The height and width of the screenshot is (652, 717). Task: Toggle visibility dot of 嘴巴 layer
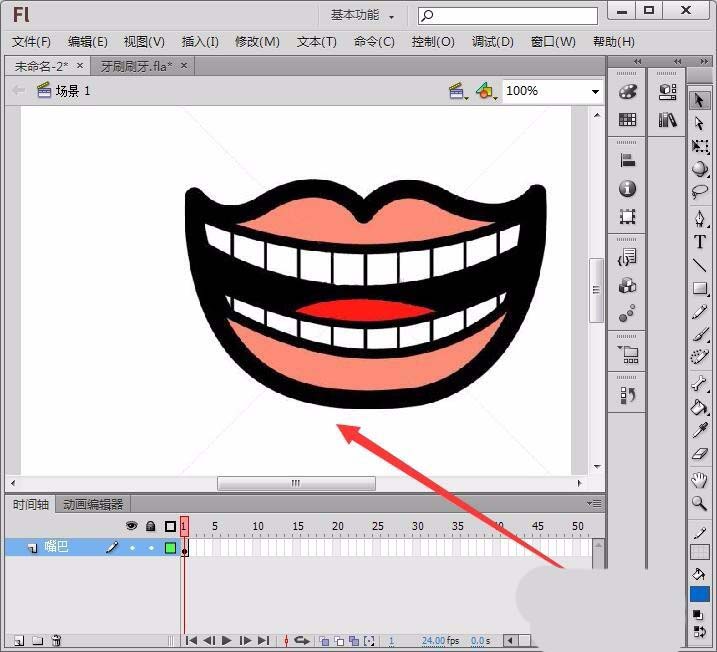pos(132,547)
